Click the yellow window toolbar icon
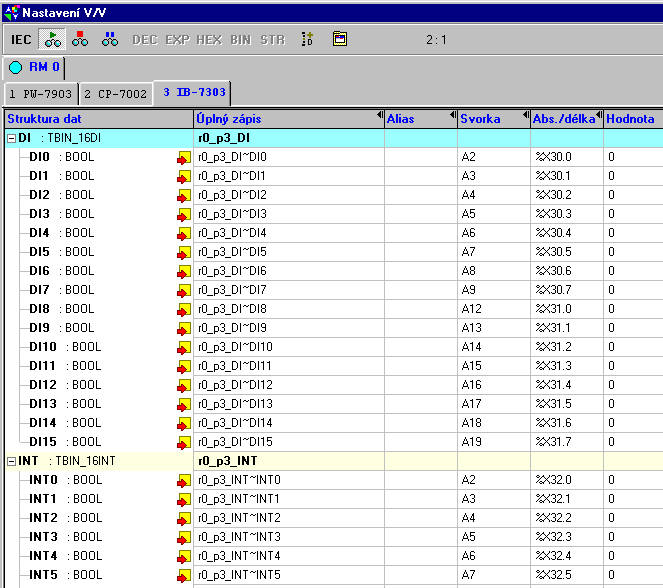 pos(340,39)
